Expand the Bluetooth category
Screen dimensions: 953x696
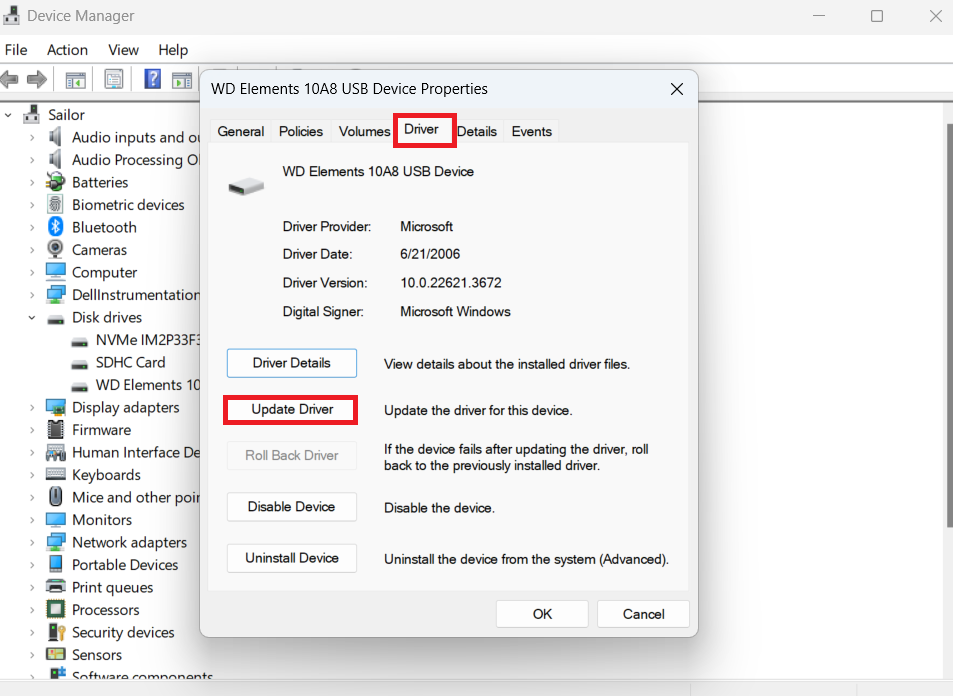32,228
